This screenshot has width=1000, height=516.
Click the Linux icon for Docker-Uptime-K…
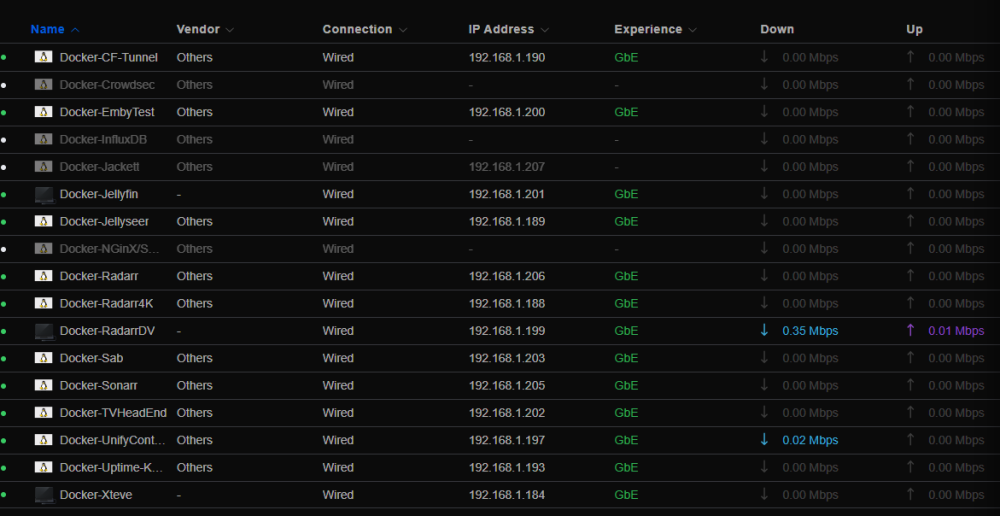43,468
